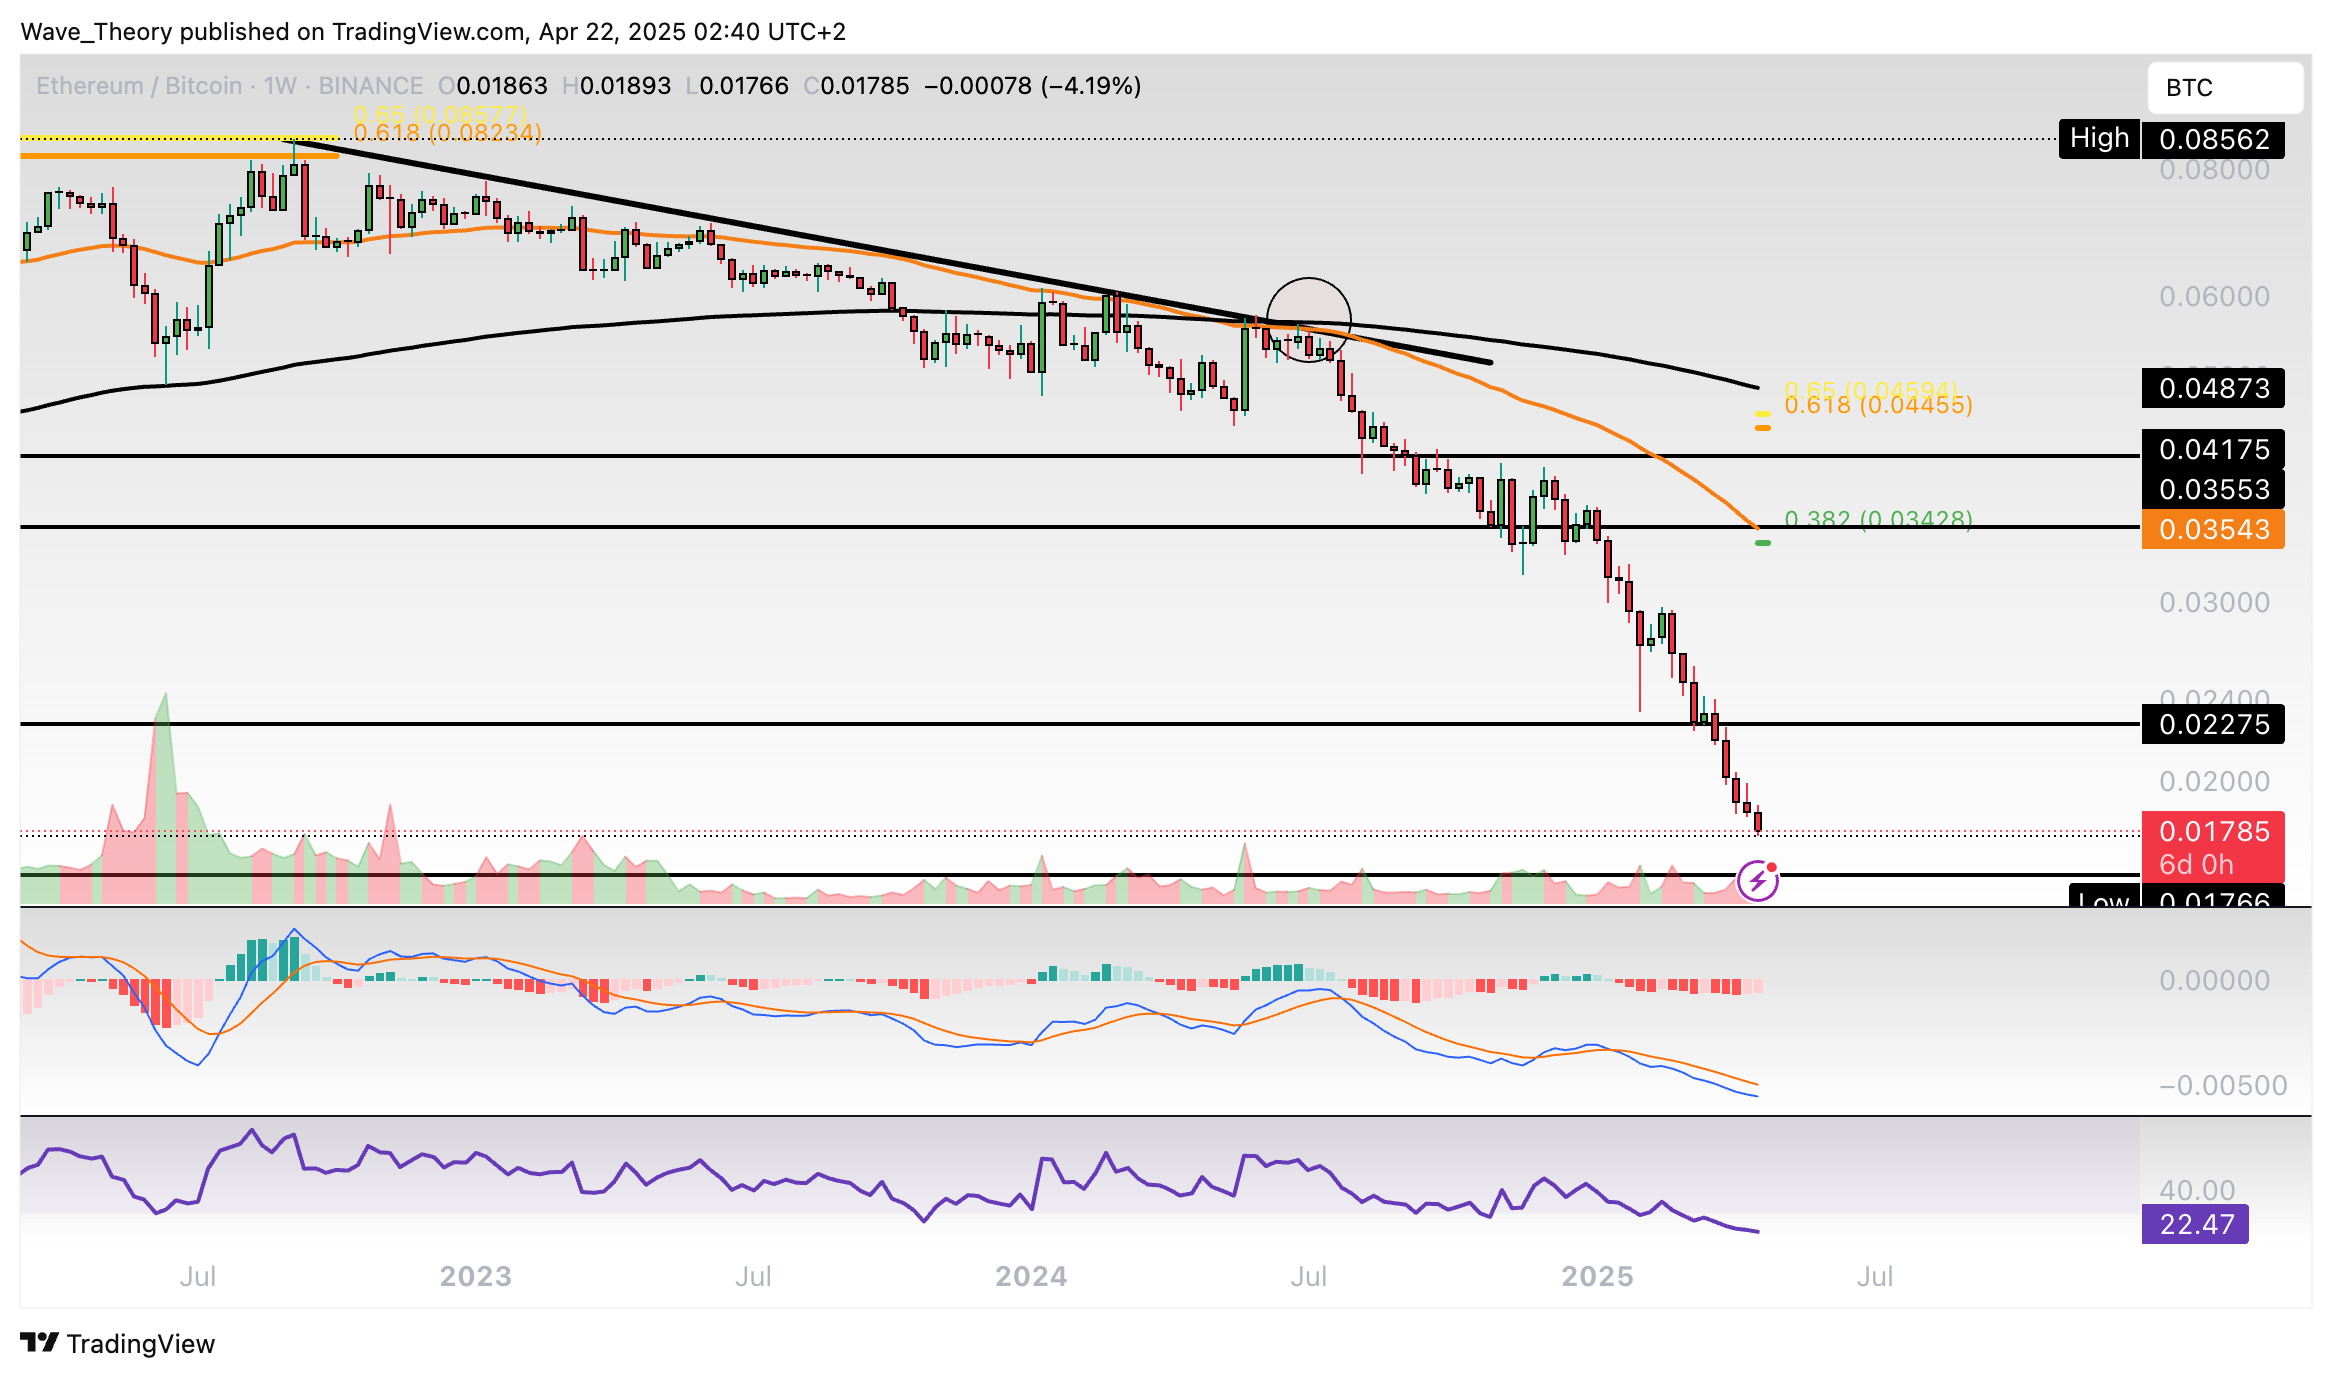2332x1378 pixels.
Task: Click the purple 22.47 RSI value label
Action: [x=2195, y=1224]
